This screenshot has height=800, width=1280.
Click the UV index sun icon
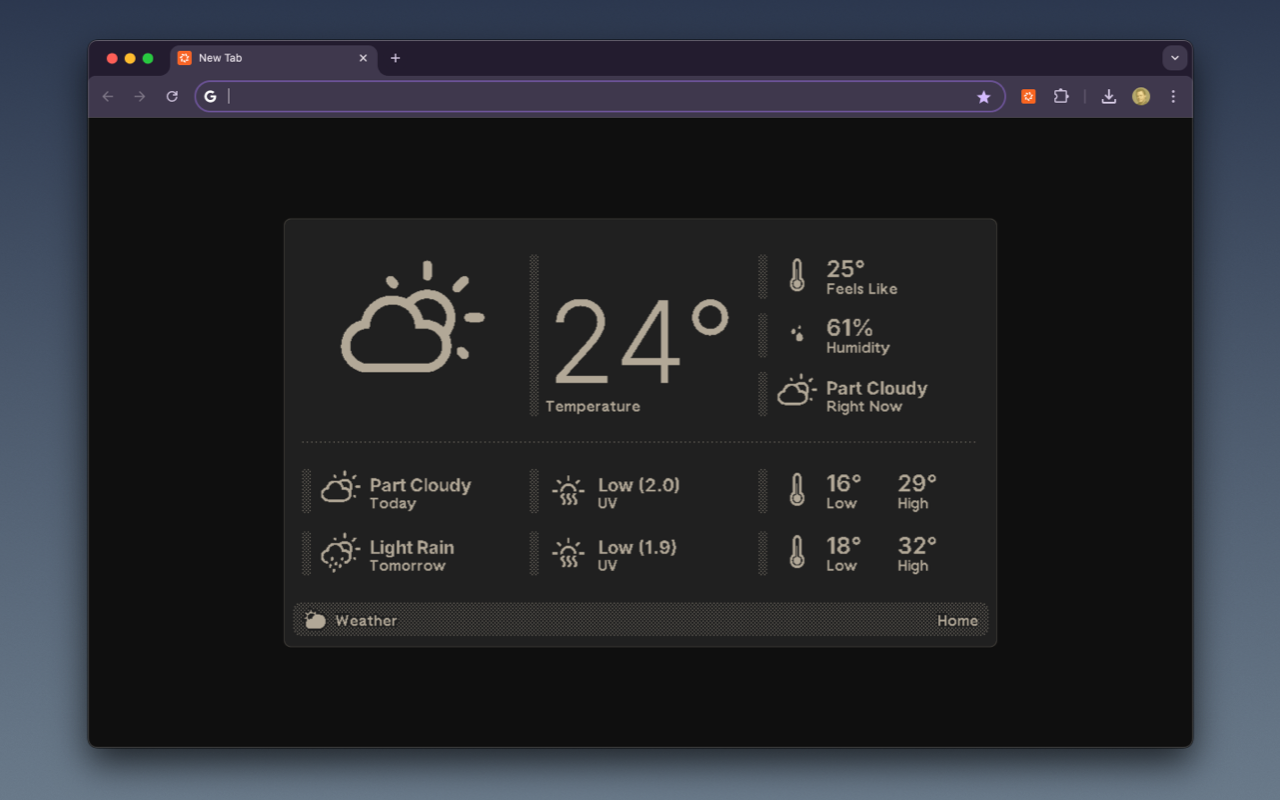(568, 491)
